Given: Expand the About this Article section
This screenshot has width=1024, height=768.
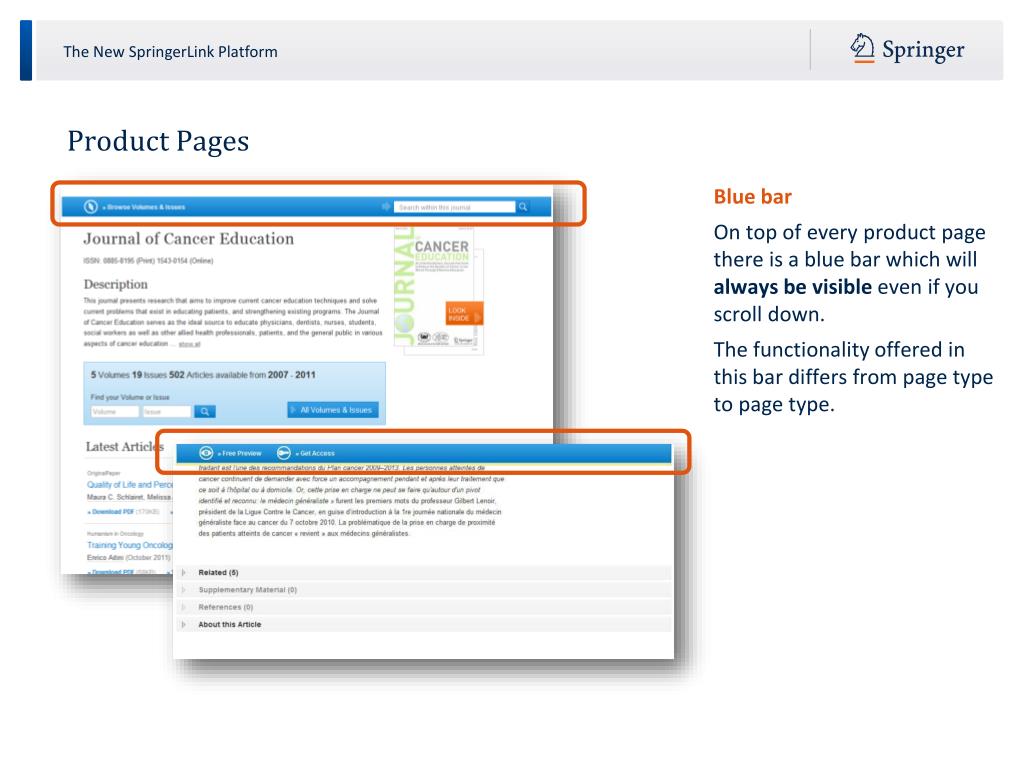Looking at the screenshot, I should [x=424, y=624].
